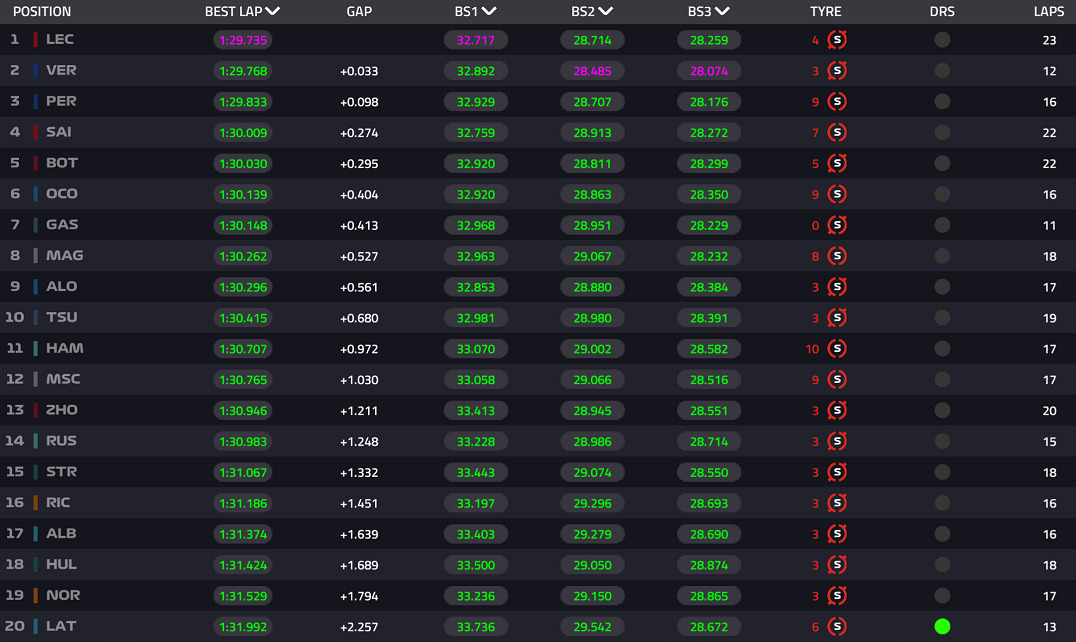Click the soft tyre icon in VER's row
Viewport: 1076px width, 642px height.
(x=838, y=71)
